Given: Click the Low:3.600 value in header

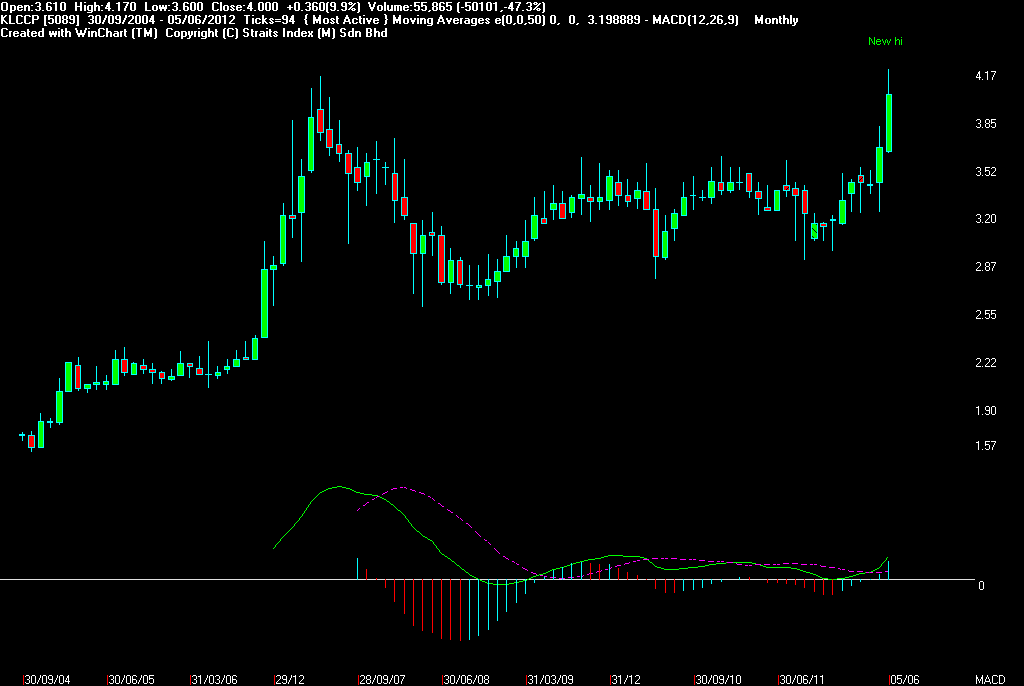Looking at the screenshot, I should click(174, 7).
